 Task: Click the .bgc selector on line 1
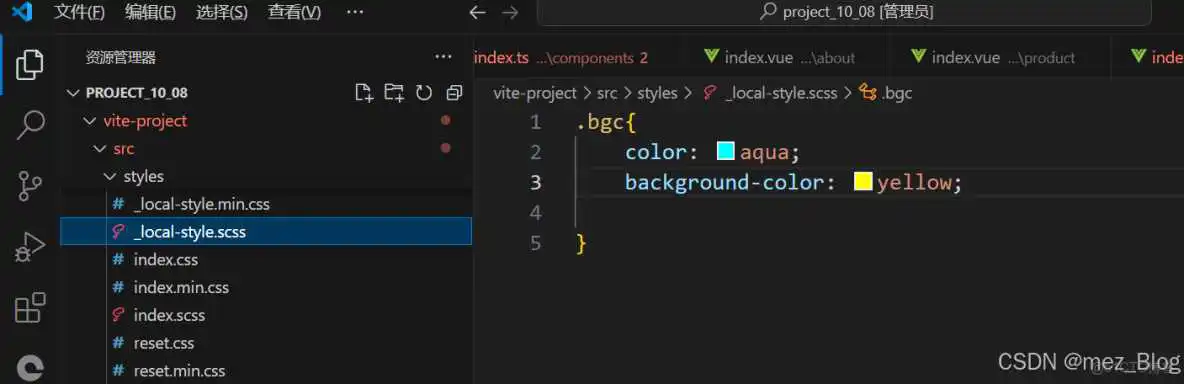pyautogui.click(x=600, y=121)
